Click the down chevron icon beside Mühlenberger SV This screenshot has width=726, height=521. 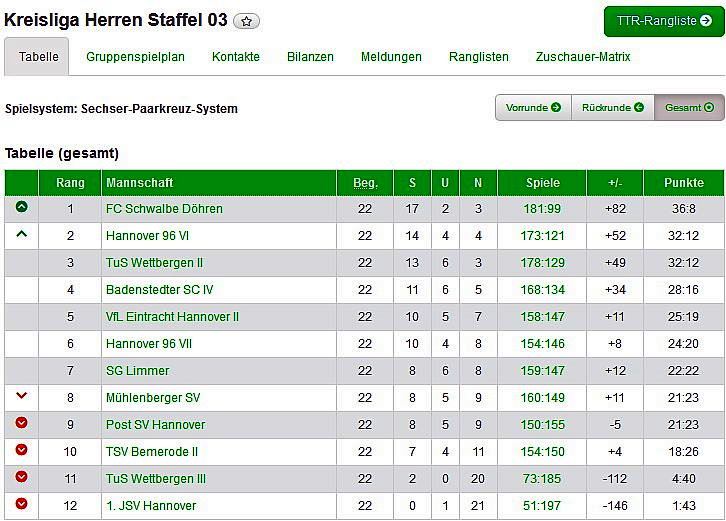22,397
